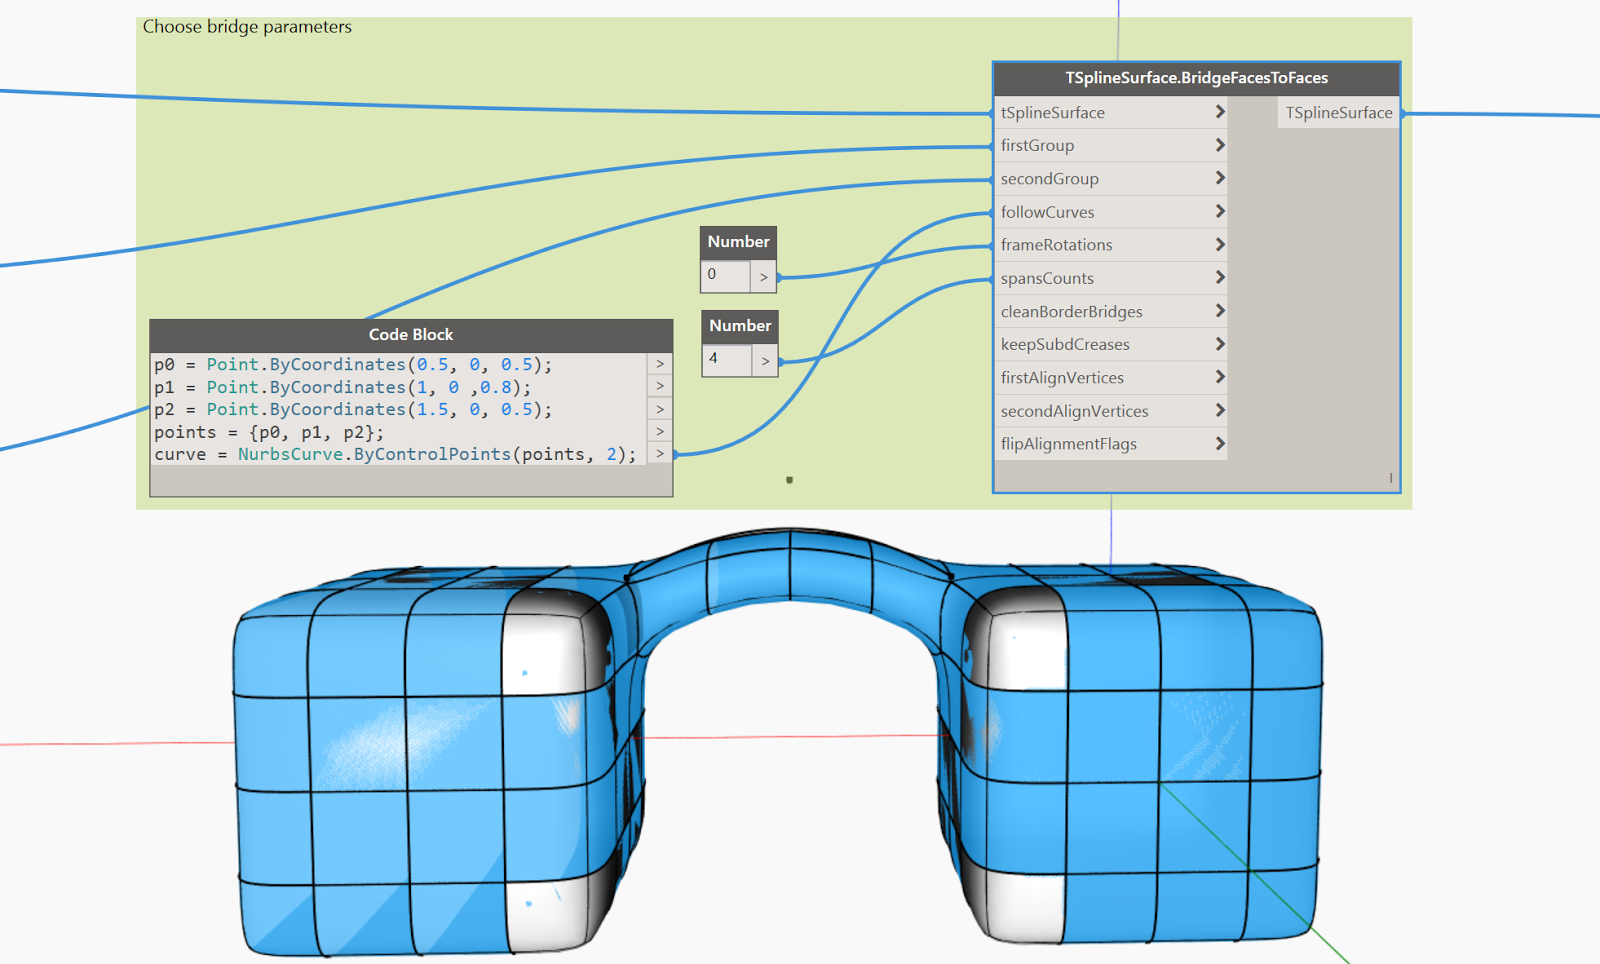Image resolution: width=1600 pixels, height=964 pixels.
Task: Click the output port of the Number node showing 4
Action: tap(765, 360)
